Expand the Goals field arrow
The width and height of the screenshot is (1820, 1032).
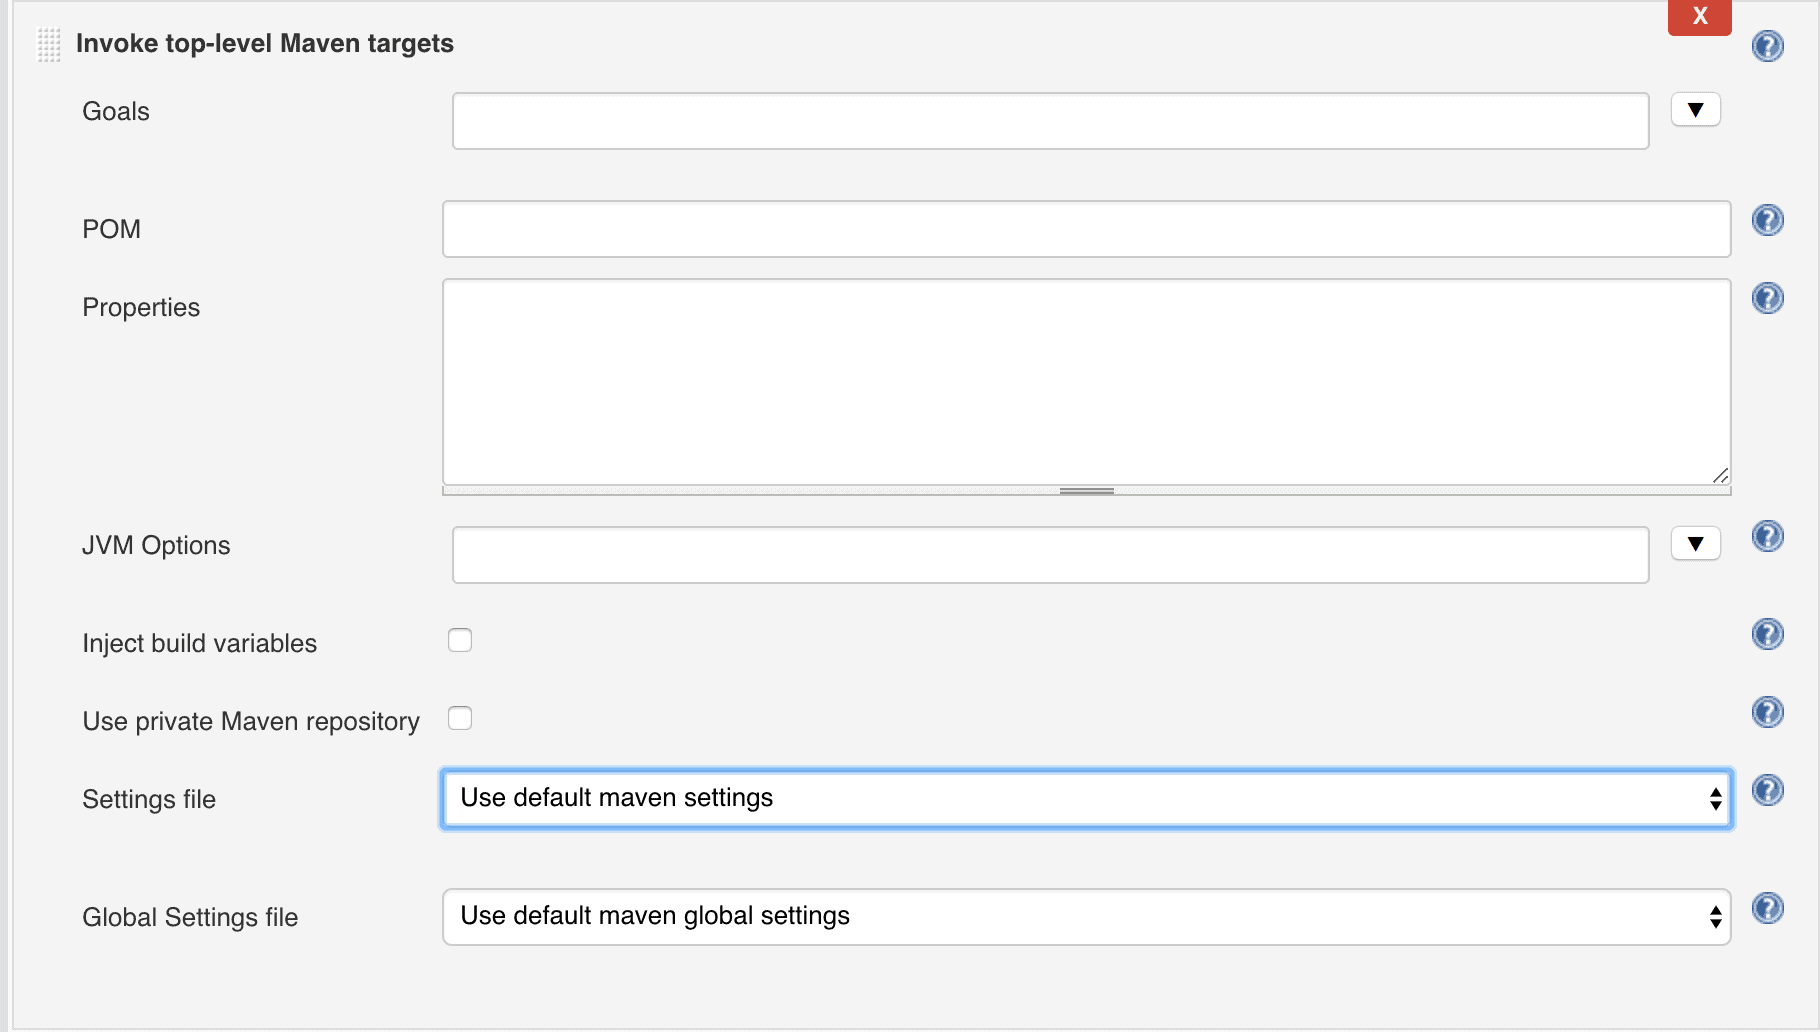1695,109
